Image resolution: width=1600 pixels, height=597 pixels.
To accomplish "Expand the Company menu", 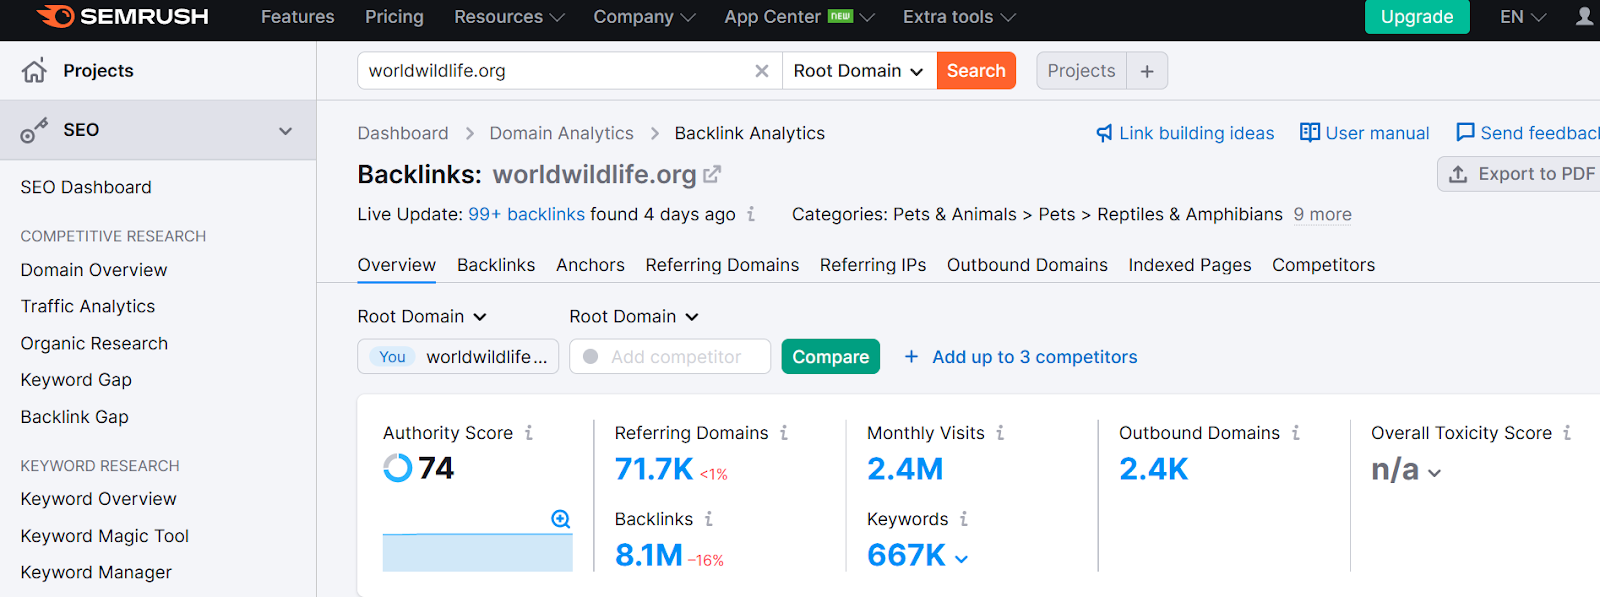I will tap(644, 17).
